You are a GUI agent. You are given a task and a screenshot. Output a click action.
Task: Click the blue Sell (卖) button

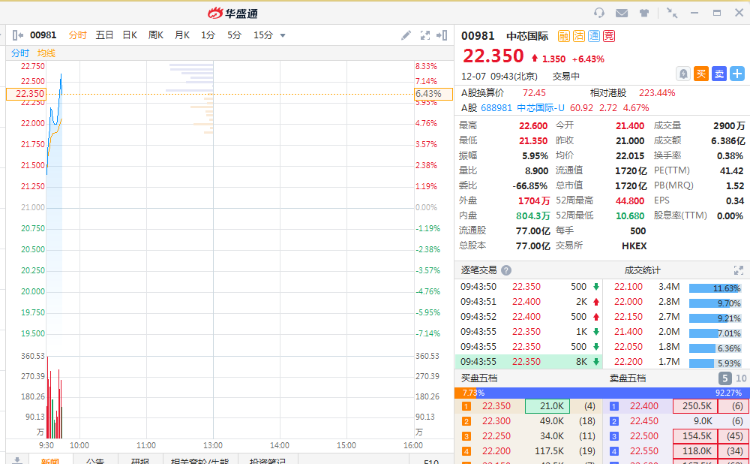719,73
